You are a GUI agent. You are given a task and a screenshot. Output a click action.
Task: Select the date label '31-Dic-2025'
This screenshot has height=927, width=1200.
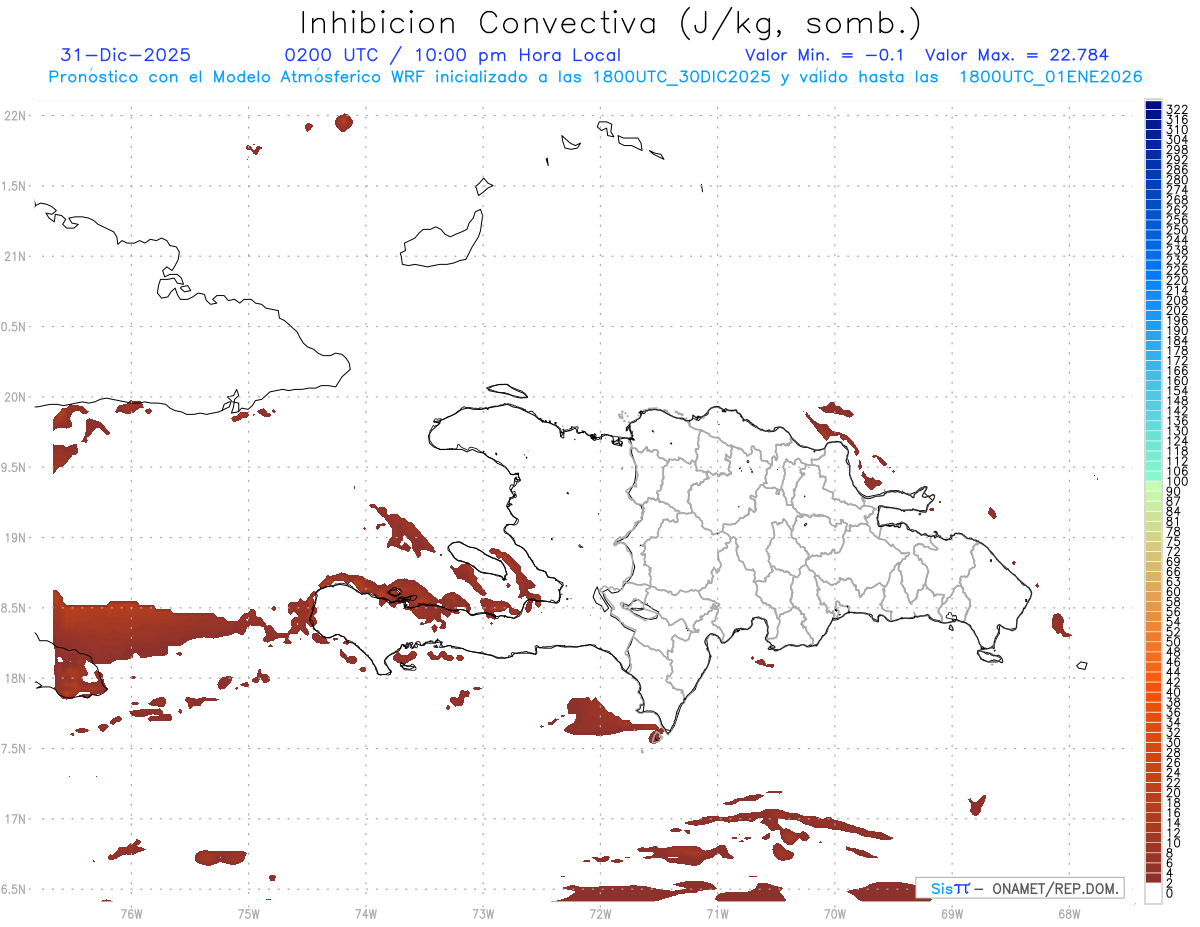[x=126, y=56]
